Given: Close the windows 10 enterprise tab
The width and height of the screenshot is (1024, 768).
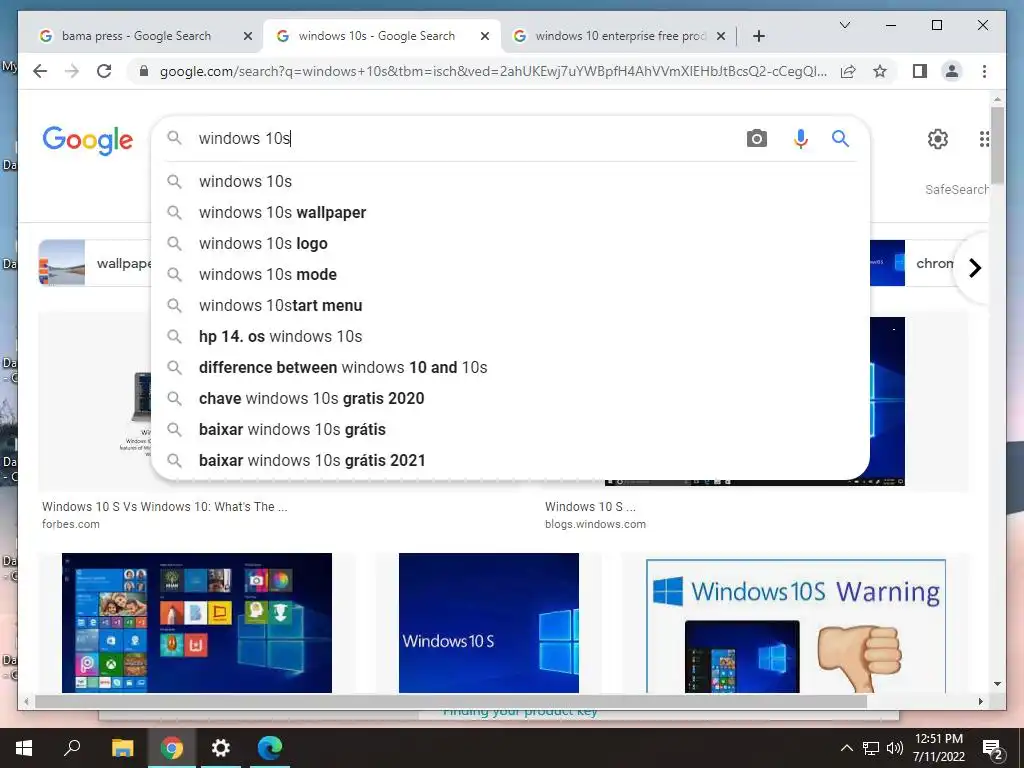Looking at the screenshot, I should point(721,37).
